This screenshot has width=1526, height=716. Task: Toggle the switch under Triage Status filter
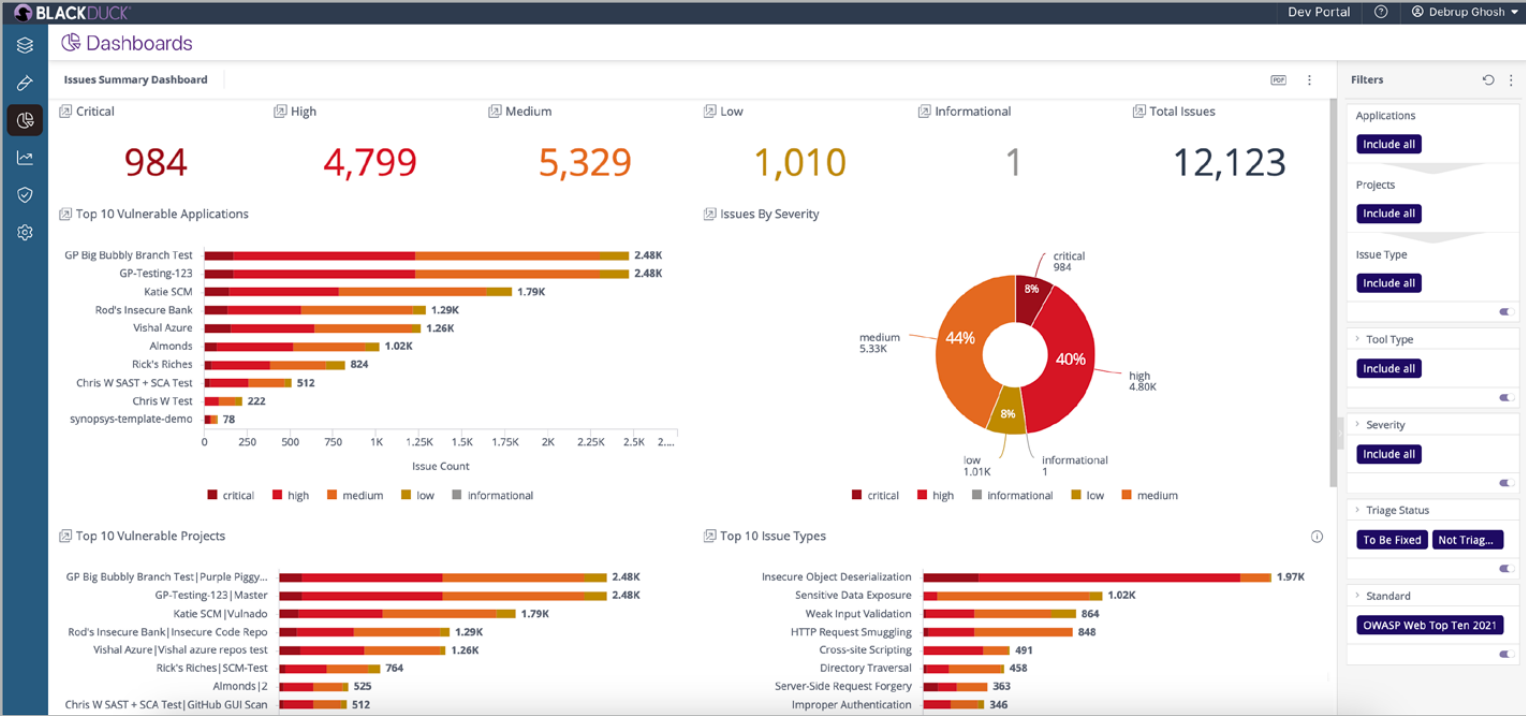tap(1506, 568)
